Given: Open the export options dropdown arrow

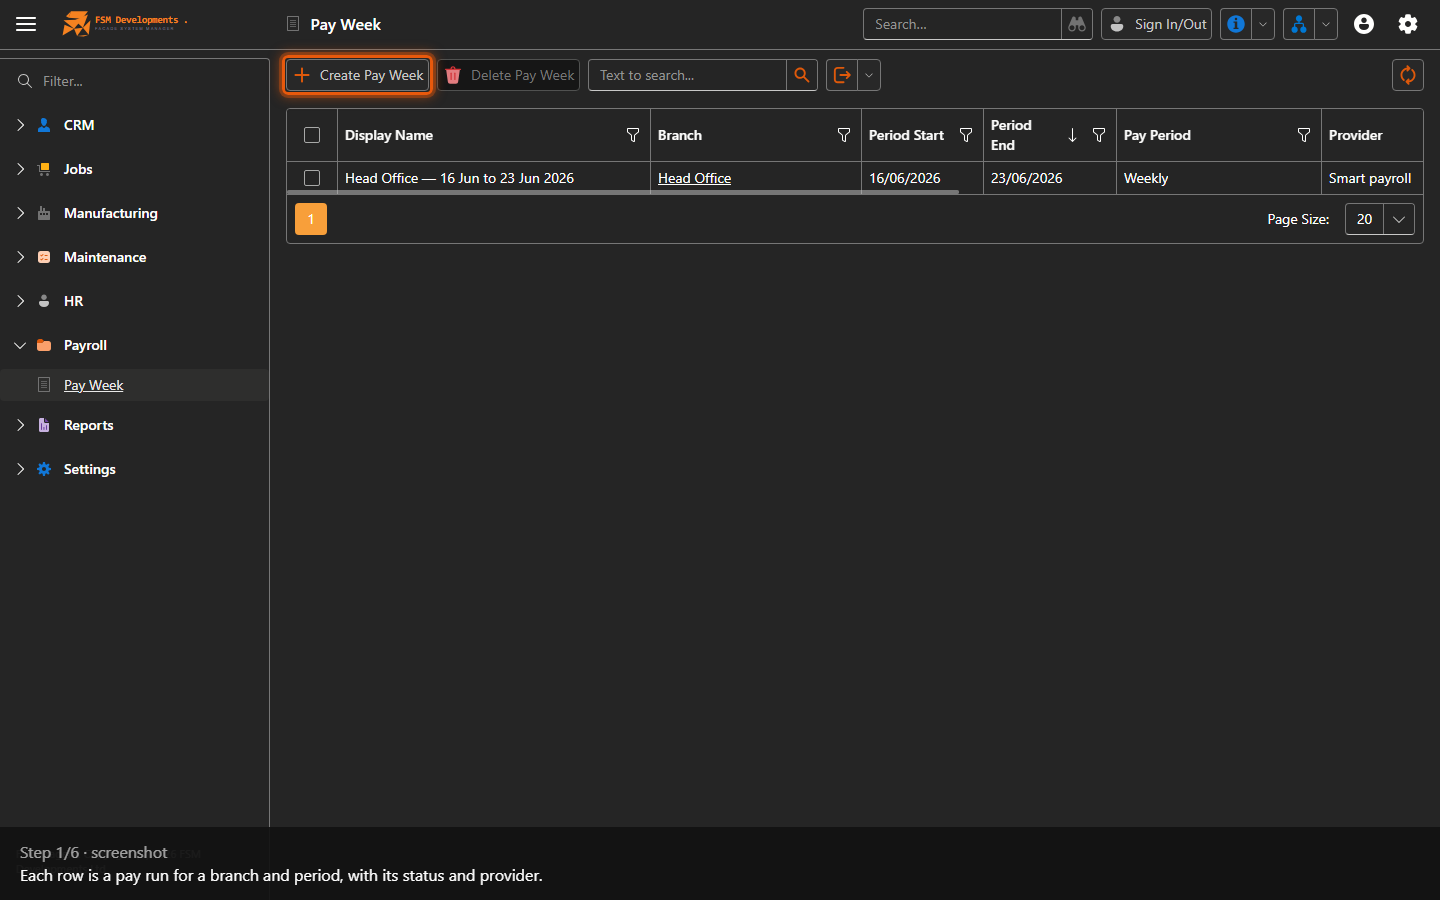Looking at the screenshot, I should click(869, 75).
